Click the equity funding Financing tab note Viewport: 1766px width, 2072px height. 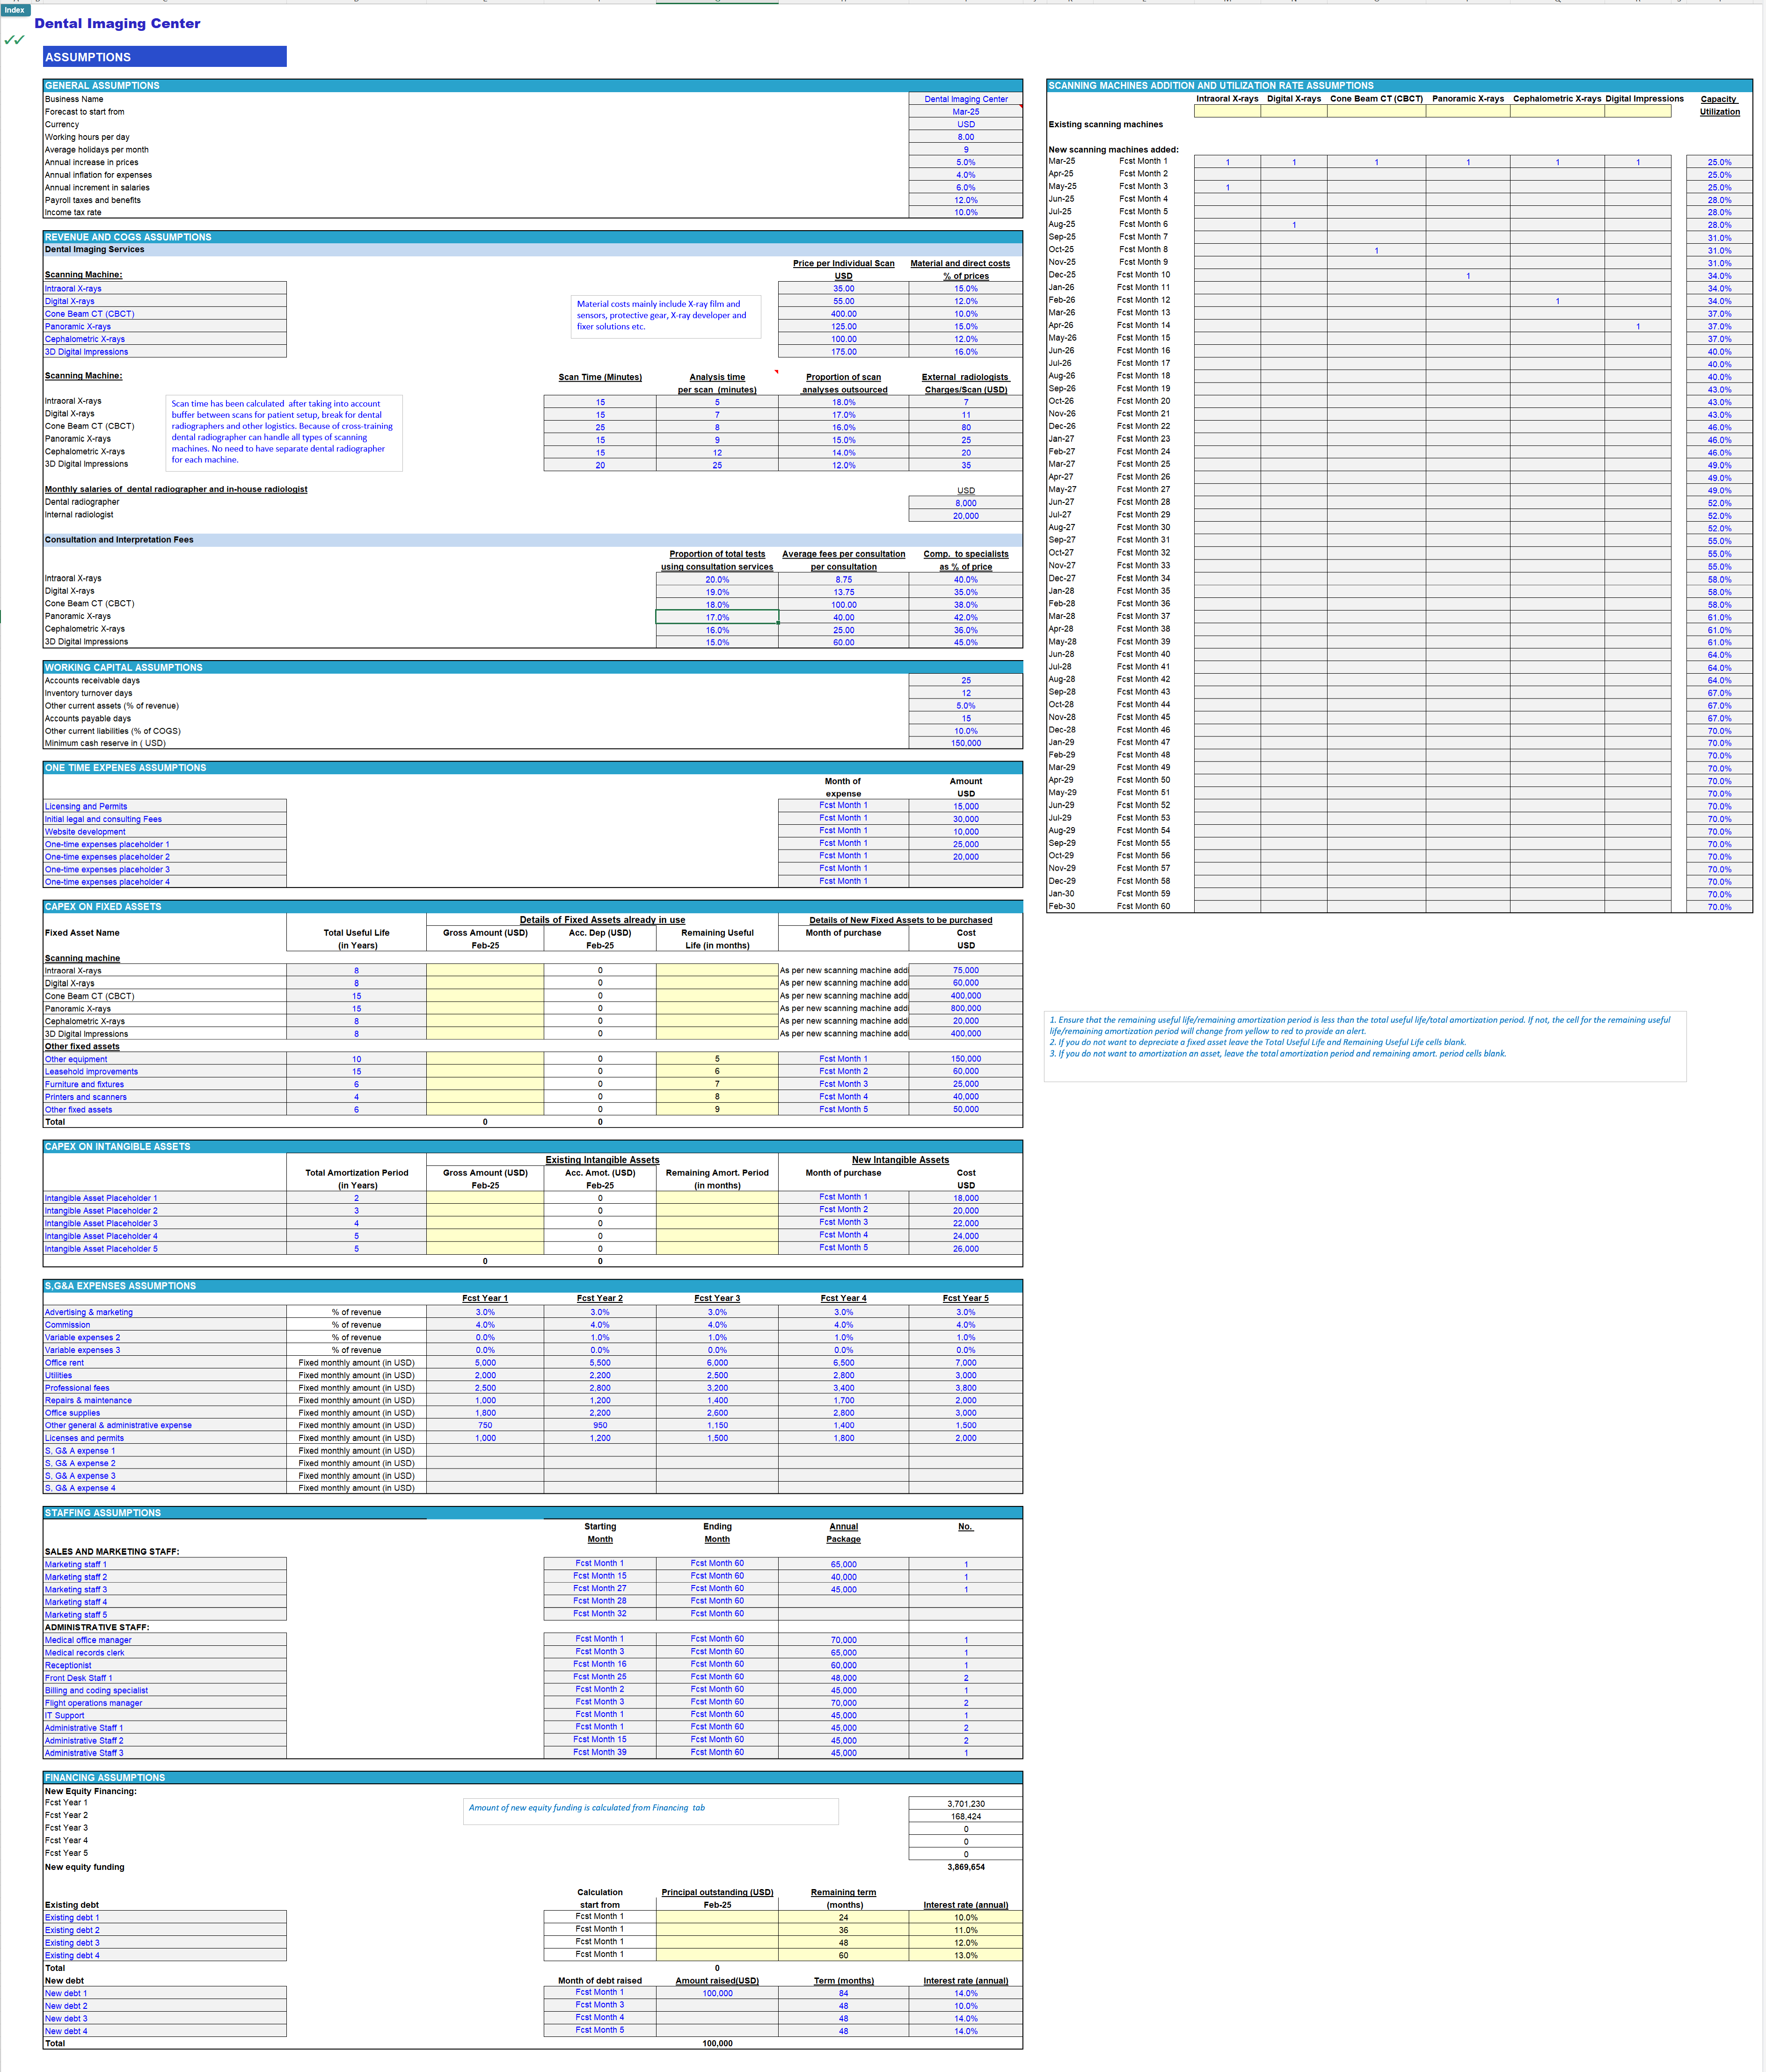coord(651,1811)
